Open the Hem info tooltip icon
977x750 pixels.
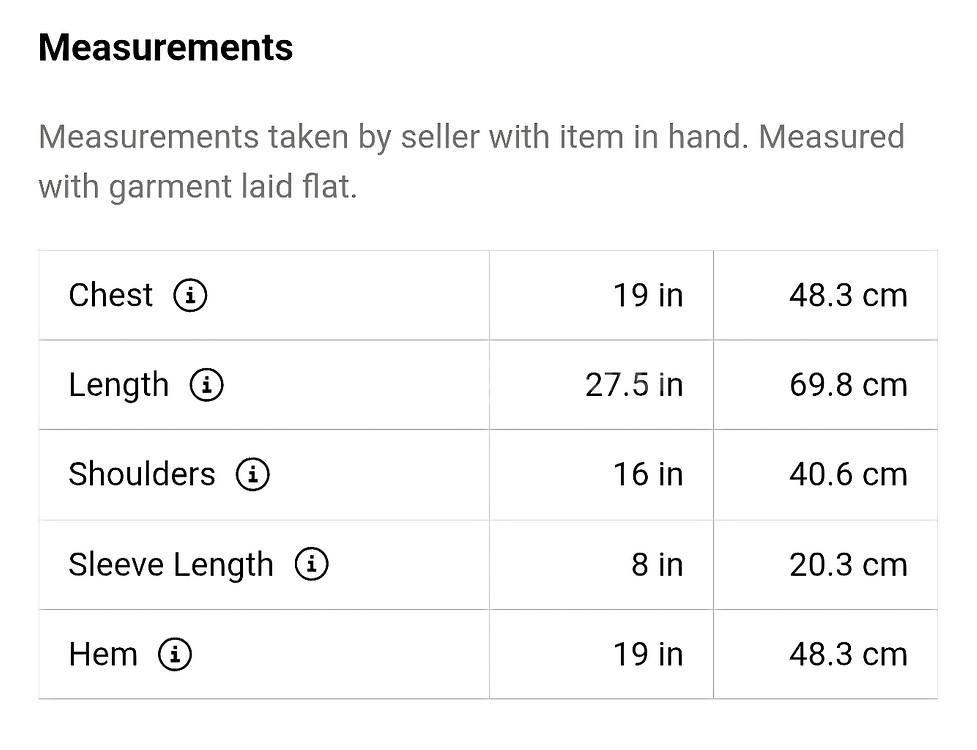coord(175,654)
